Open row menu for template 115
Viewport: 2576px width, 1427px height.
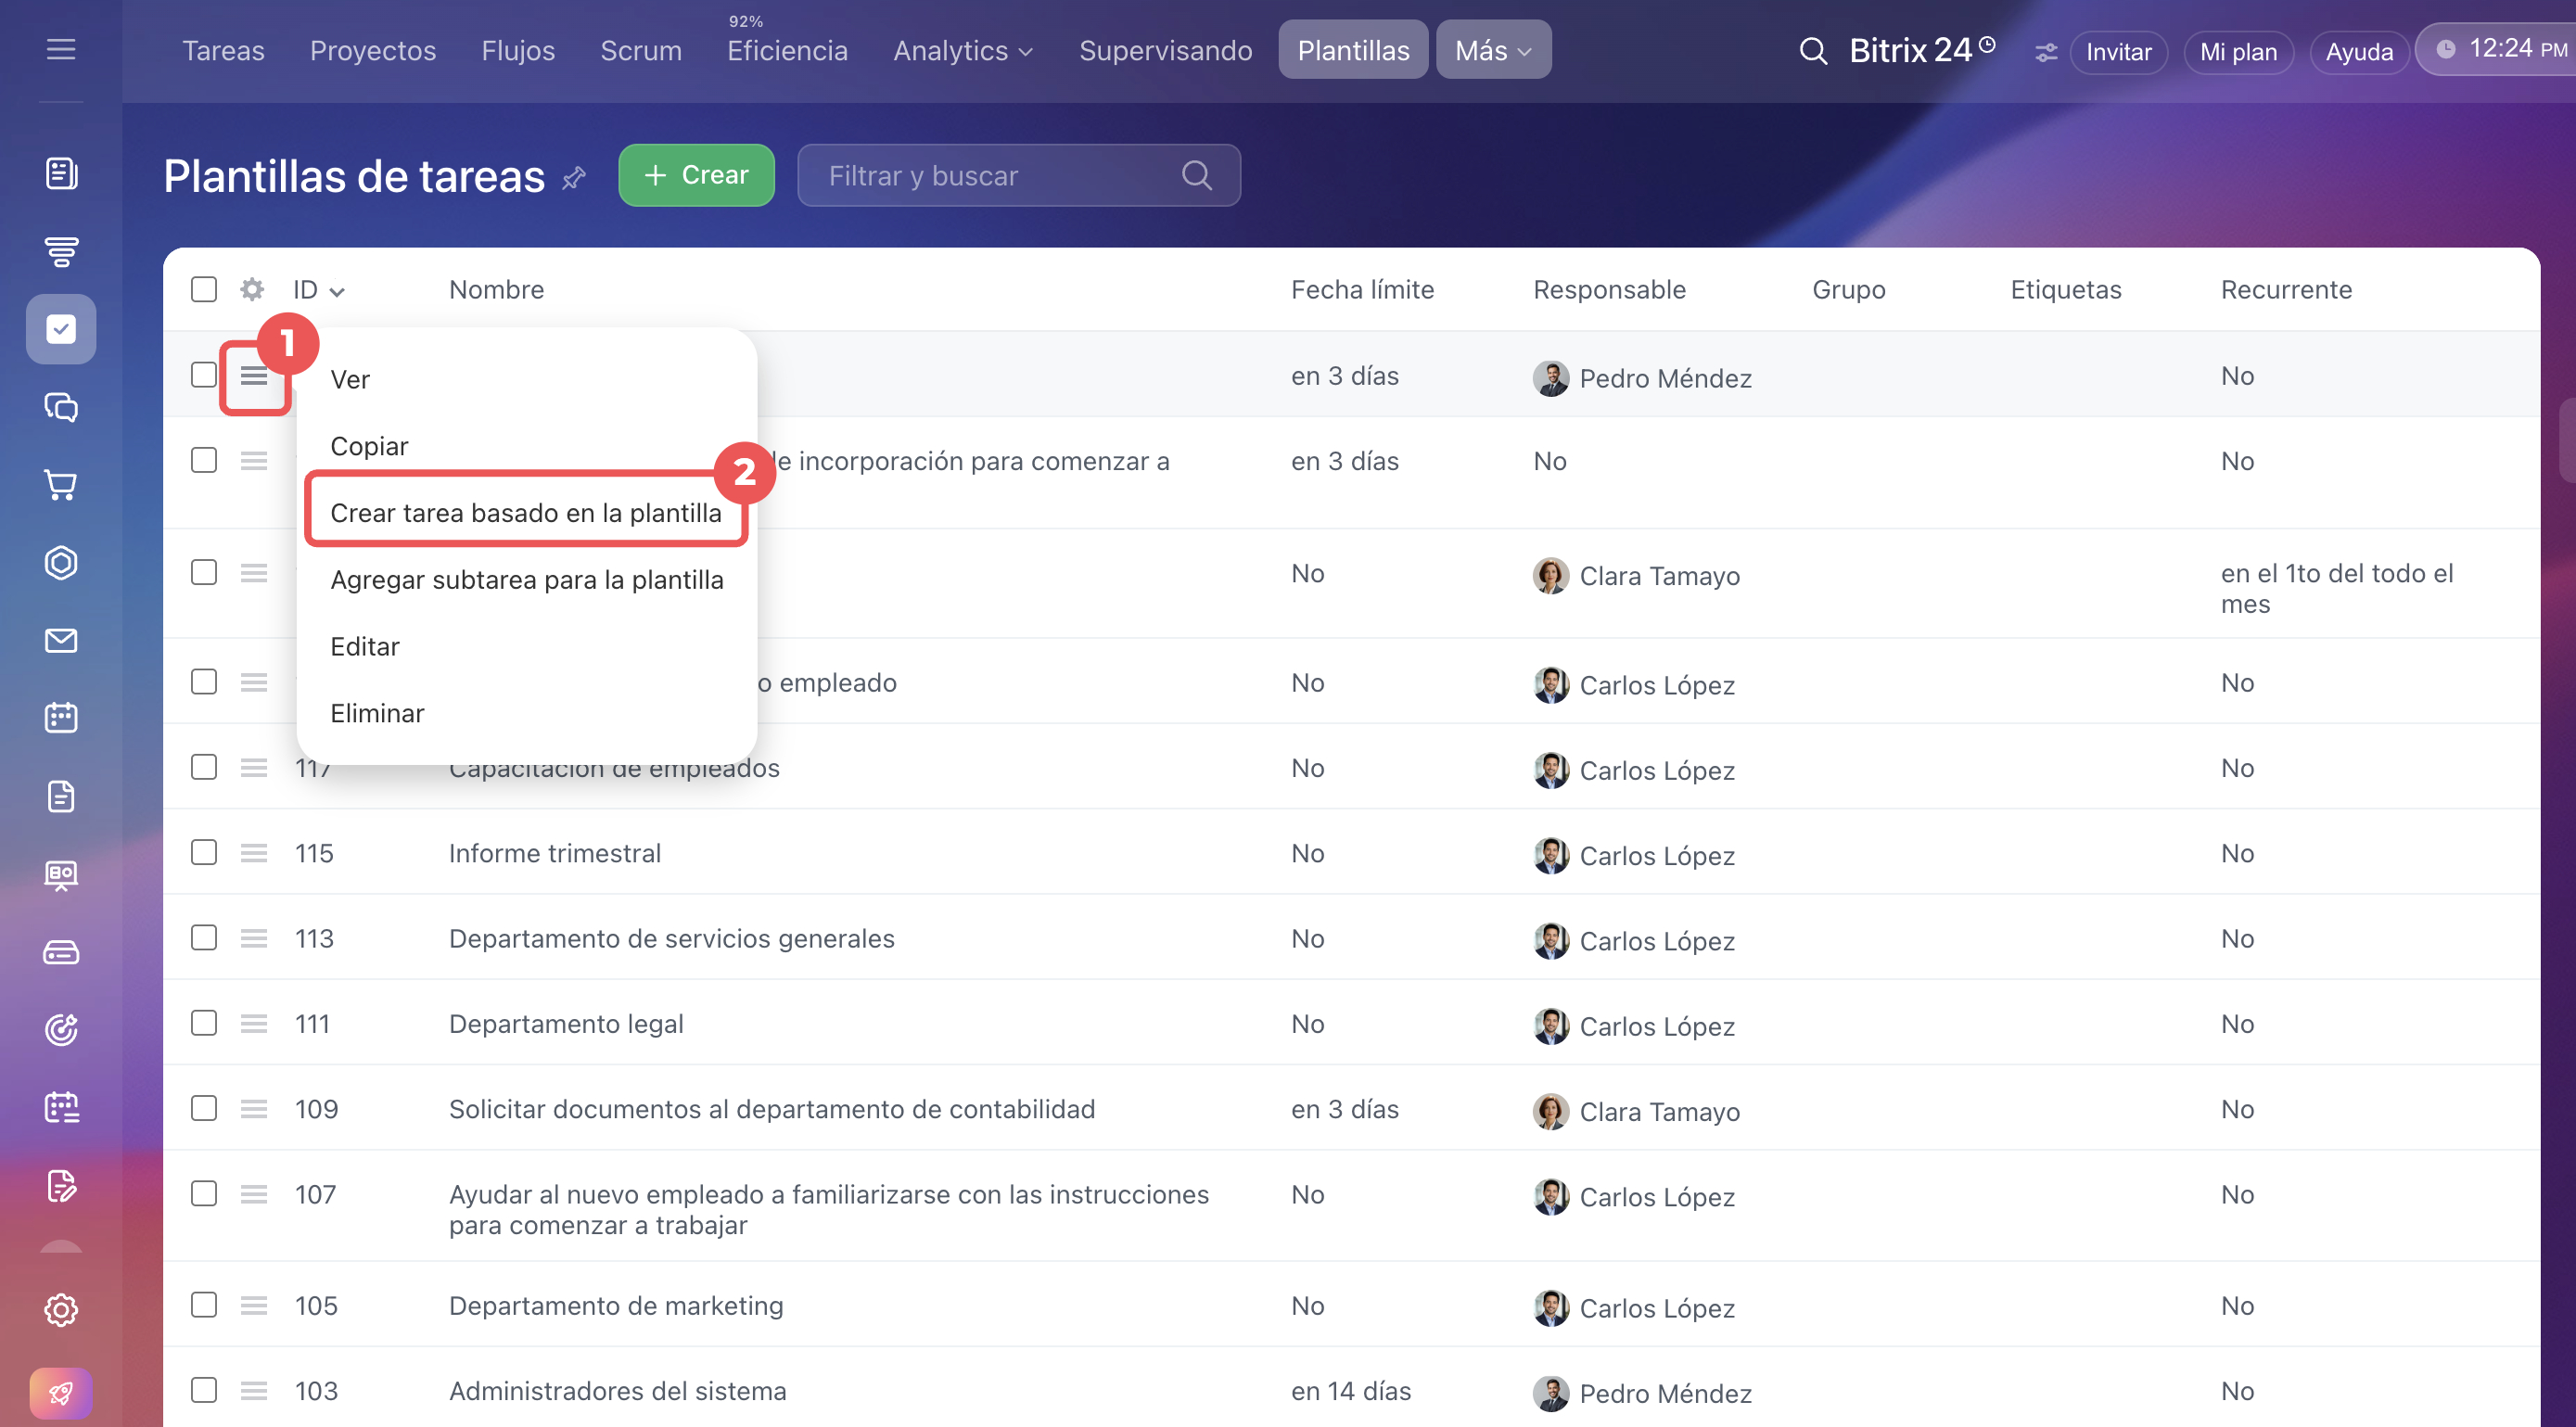[254, 853]
